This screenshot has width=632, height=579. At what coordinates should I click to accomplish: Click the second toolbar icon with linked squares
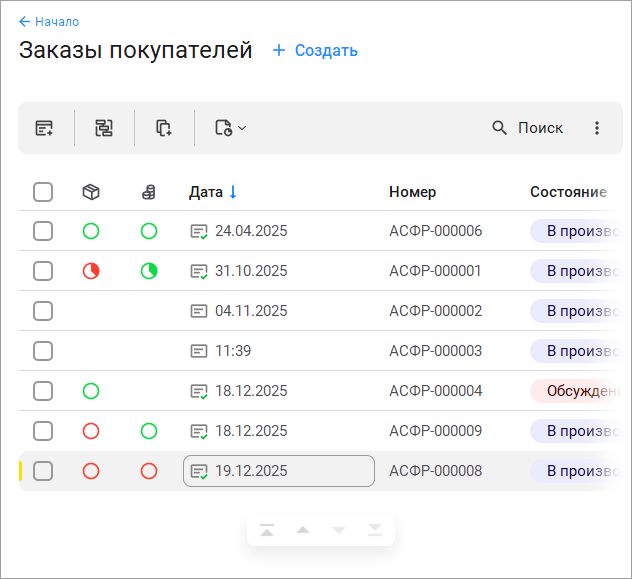[104, 128]
